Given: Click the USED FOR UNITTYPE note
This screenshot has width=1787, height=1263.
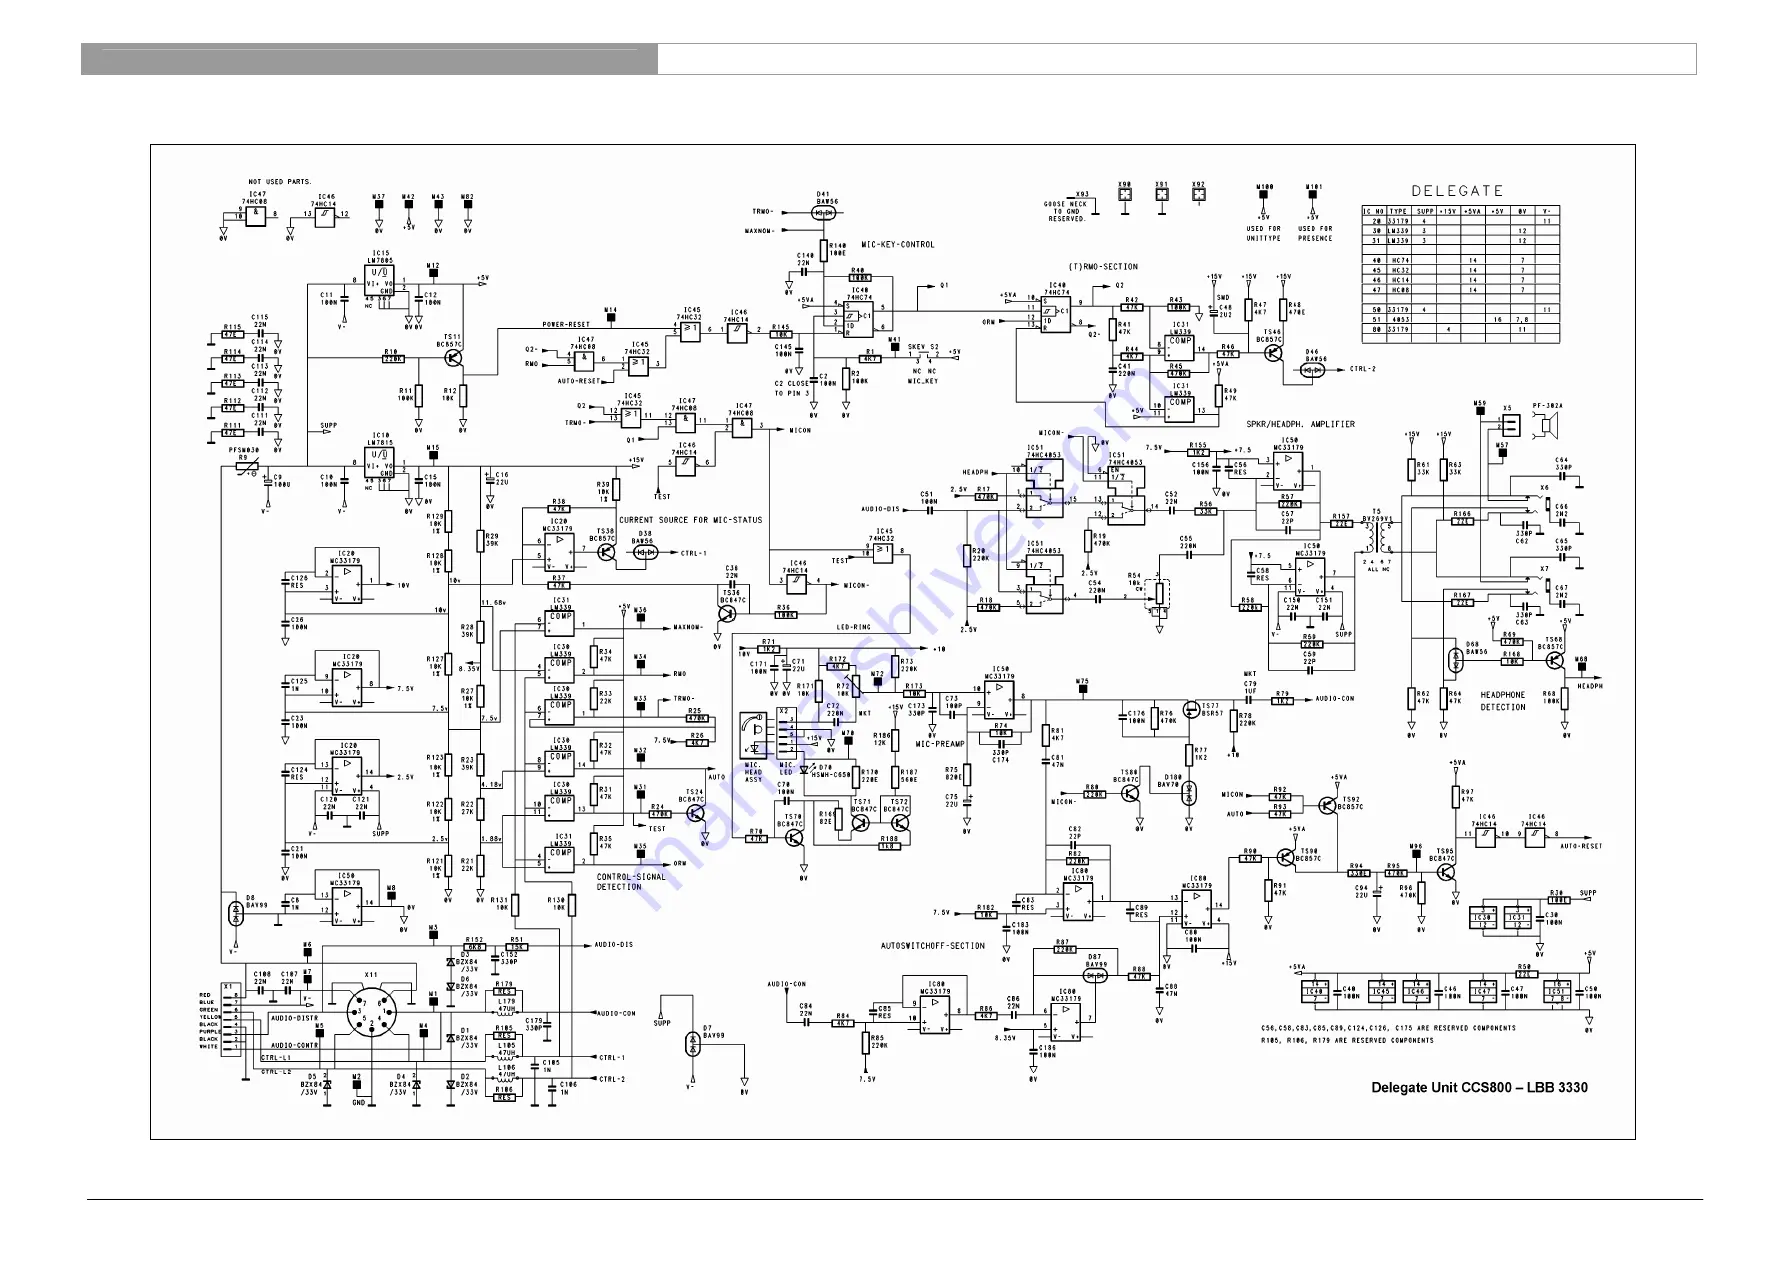Looking at the screenshot, I should [1263, 234].
